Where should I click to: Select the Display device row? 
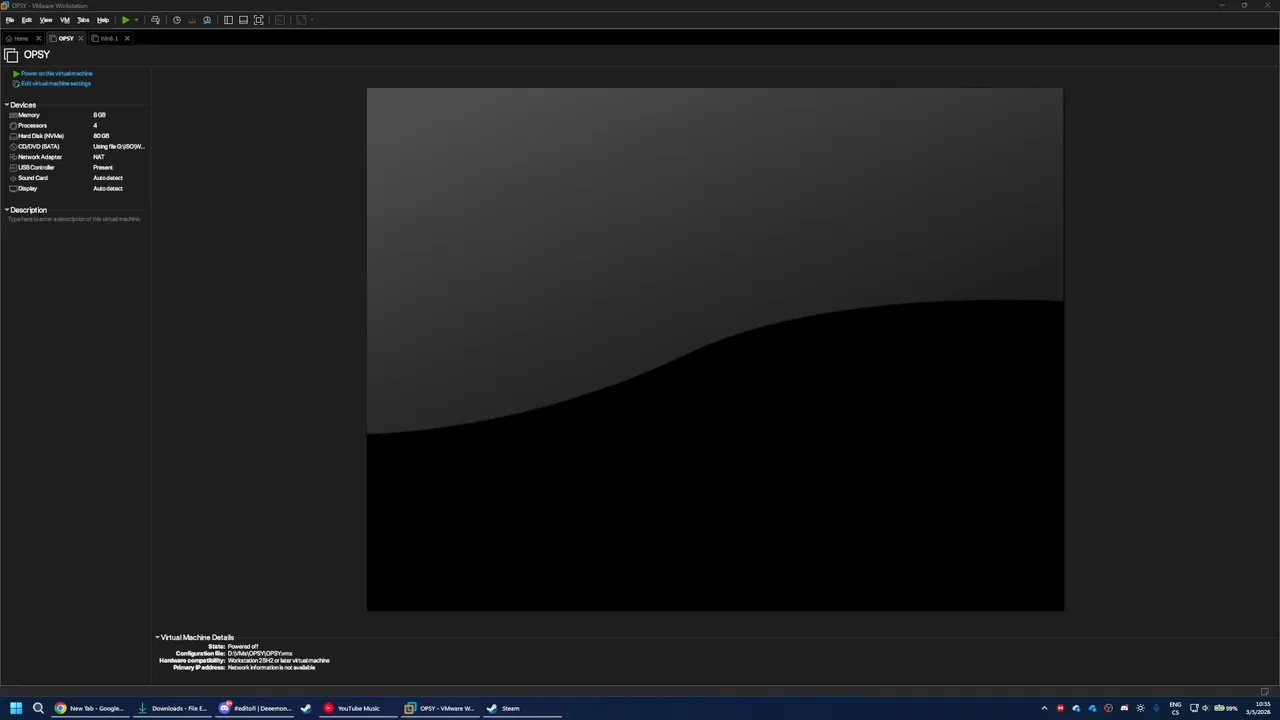[x=76, y=189]
